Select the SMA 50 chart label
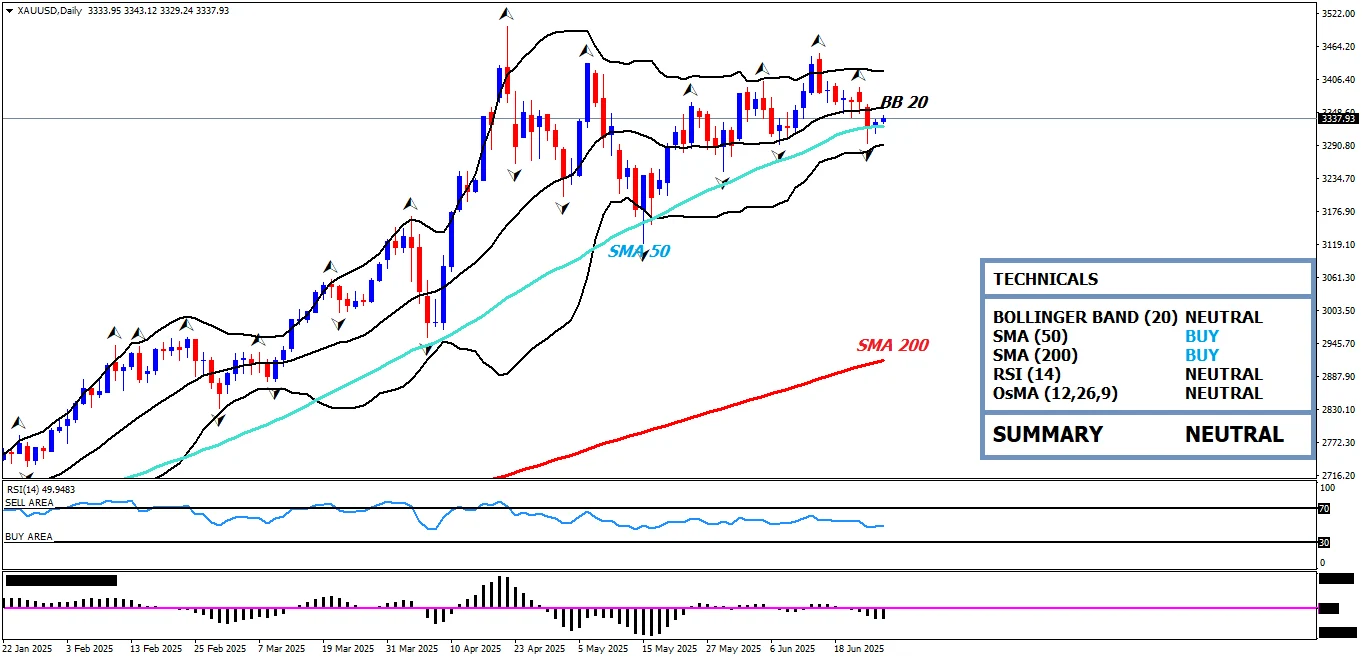 (638, 251)
